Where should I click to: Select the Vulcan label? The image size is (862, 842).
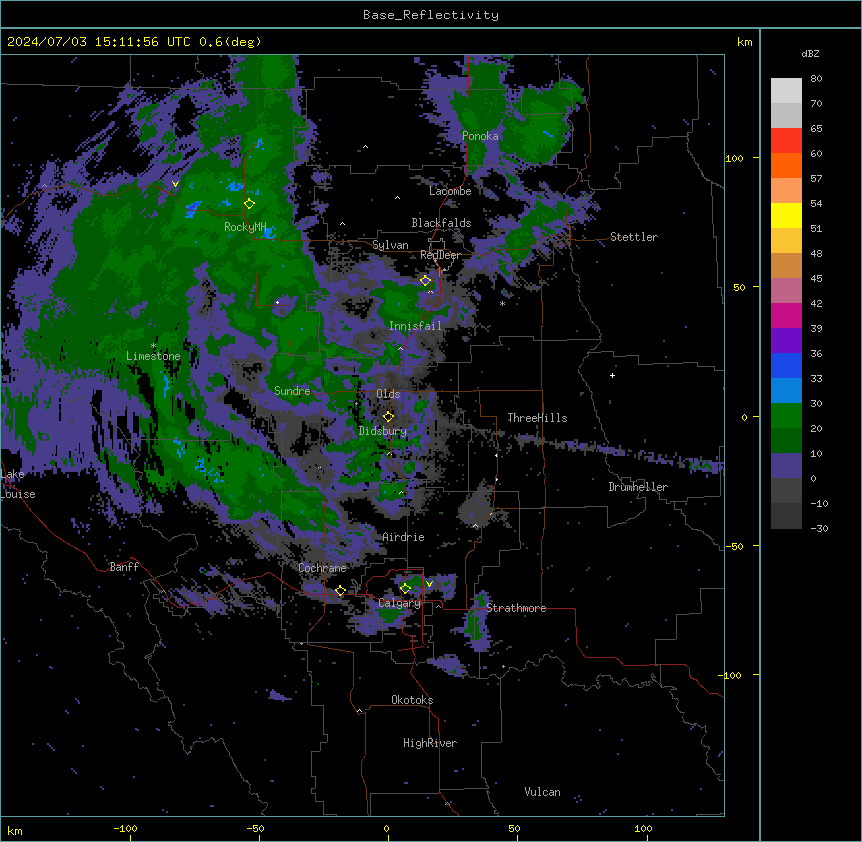click(543, 792)
